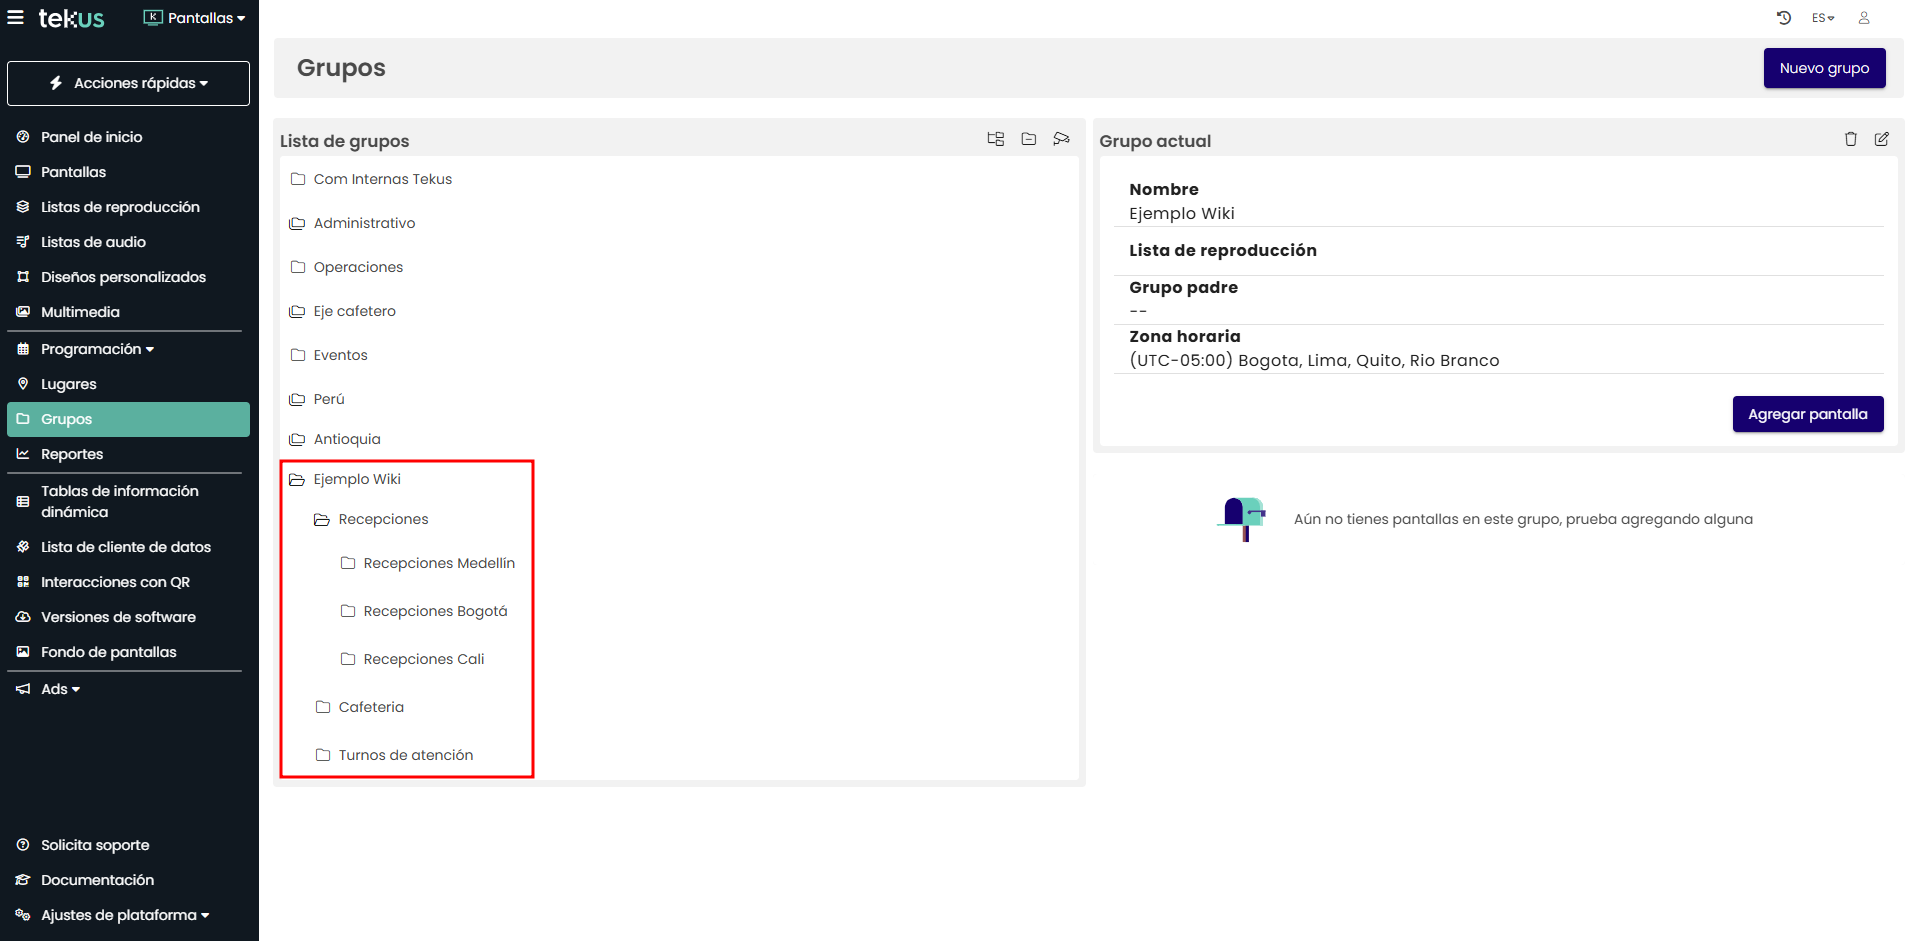
Task: Click the Agregar pantalla button
Action: [x=1807, y=414]
